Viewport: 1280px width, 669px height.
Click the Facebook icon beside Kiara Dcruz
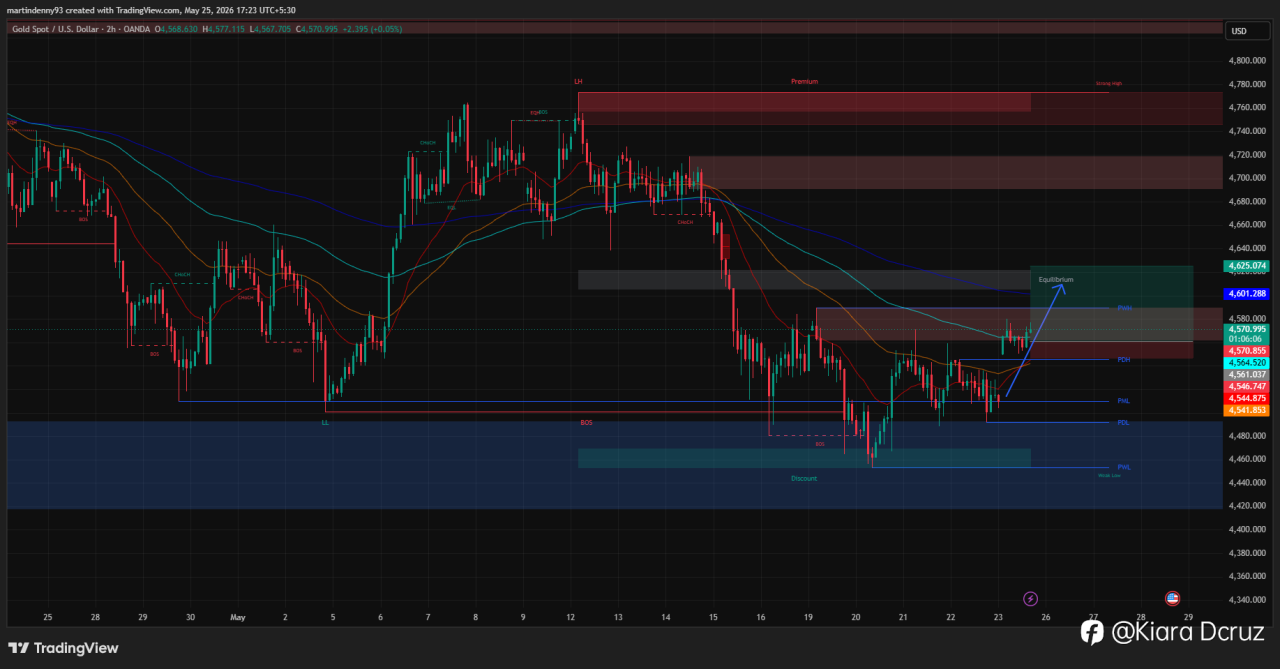(x=1092, y=631)
